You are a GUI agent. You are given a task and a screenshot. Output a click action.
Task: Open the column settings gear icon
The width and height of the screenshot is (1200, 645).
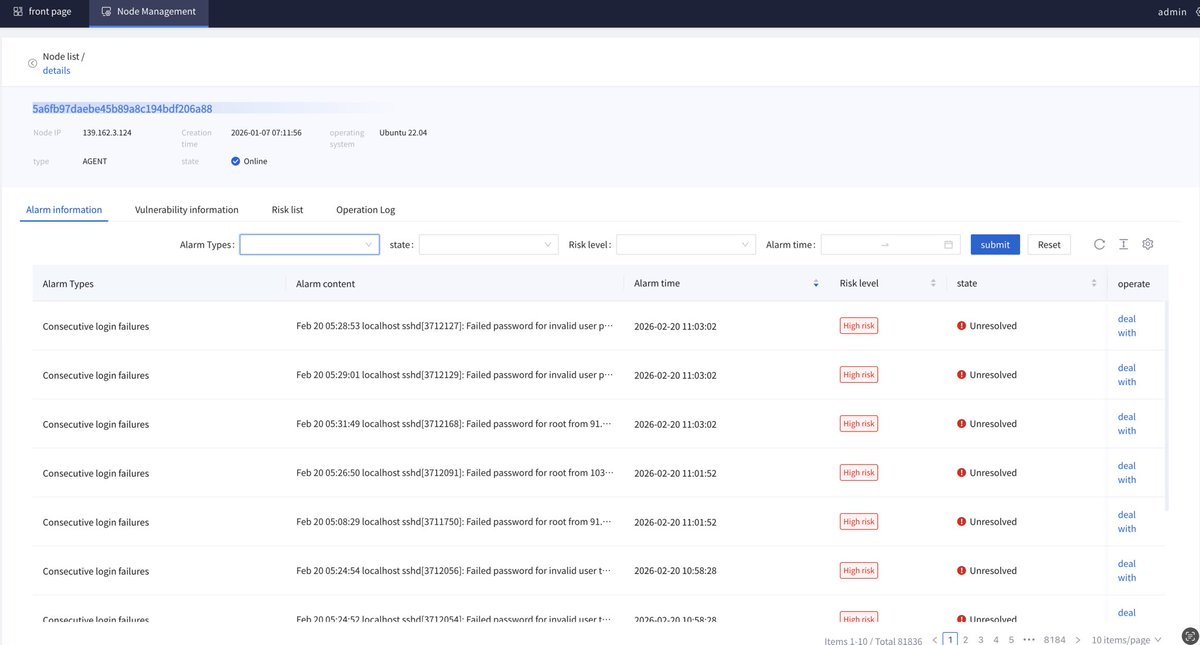point(1147,243)
